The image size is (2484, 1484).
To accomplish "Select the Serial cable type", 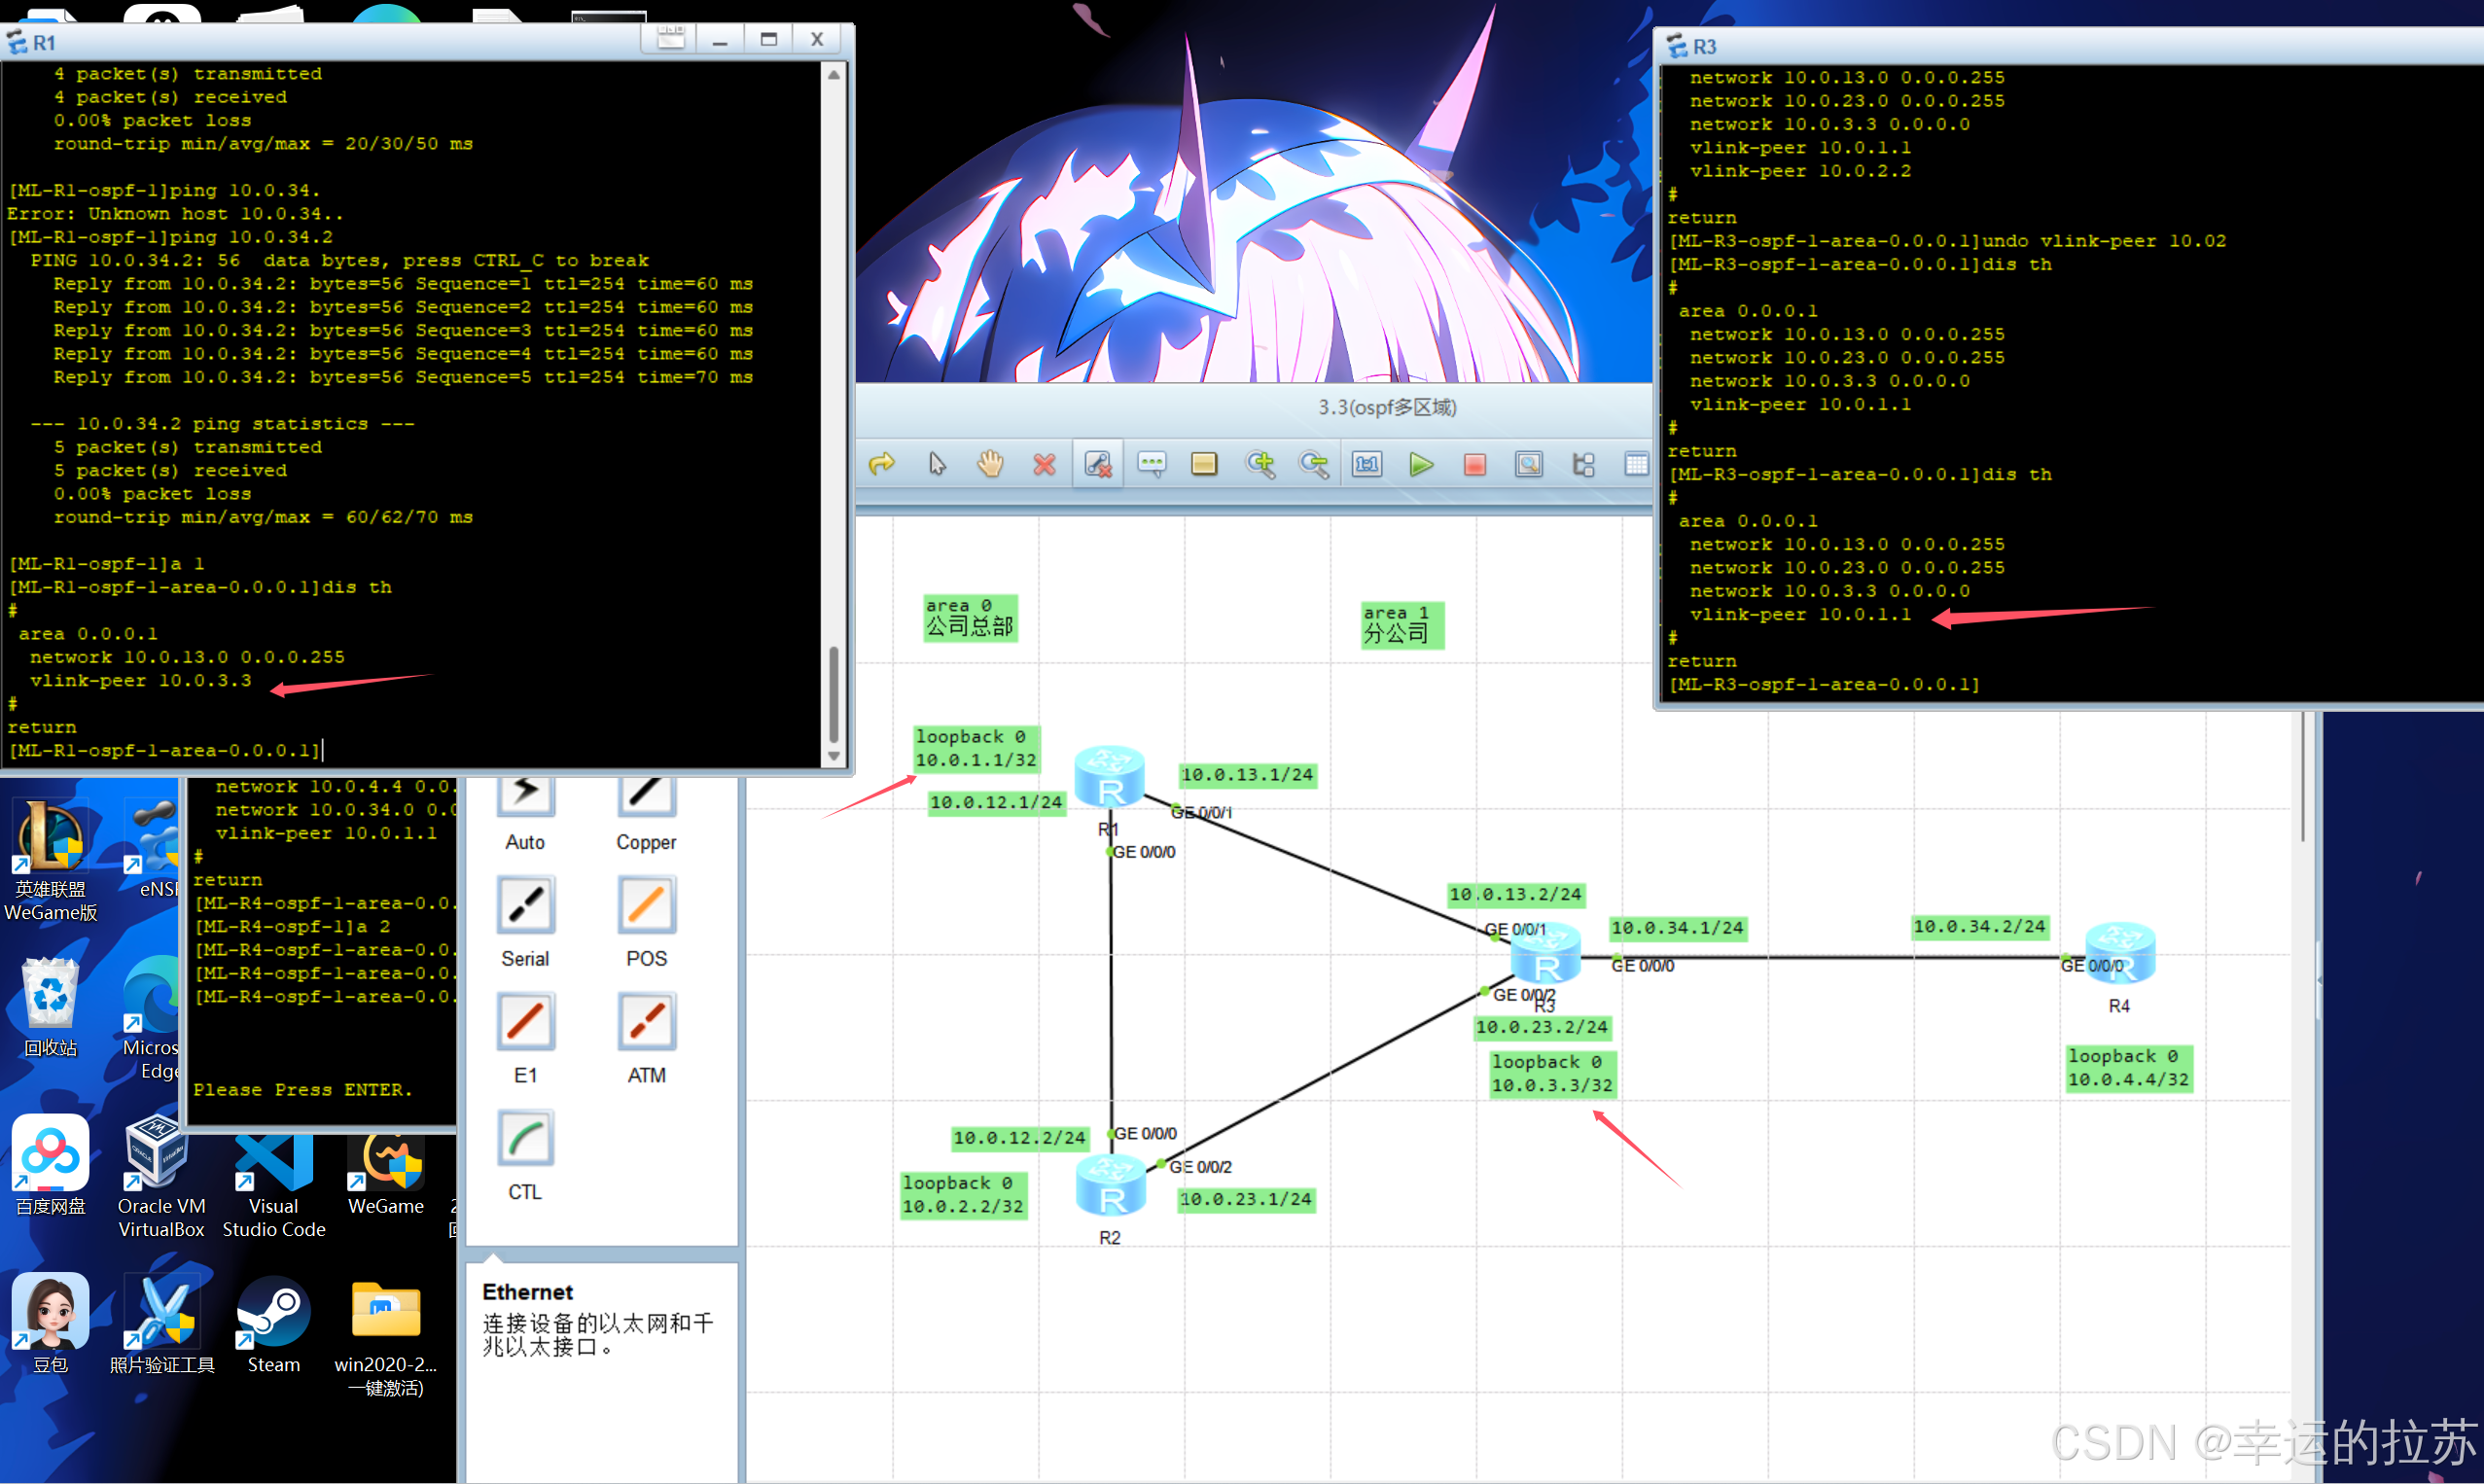I will point(525,905).
